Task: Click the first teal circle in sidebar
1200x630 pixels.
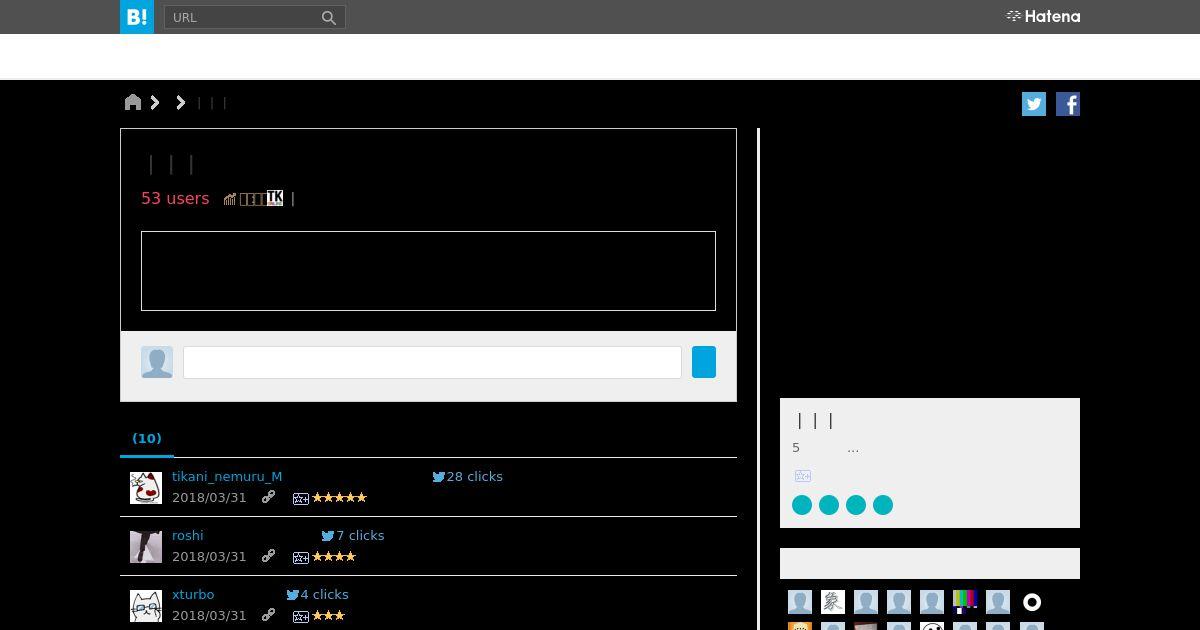Action: pos(802,505)
